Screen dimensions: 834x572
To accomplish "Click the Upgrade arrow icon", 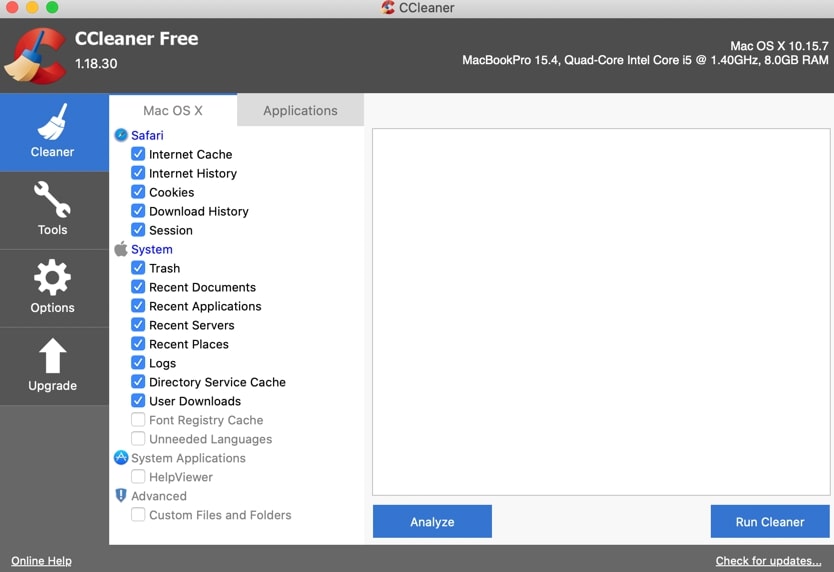I will click(52, 355).
